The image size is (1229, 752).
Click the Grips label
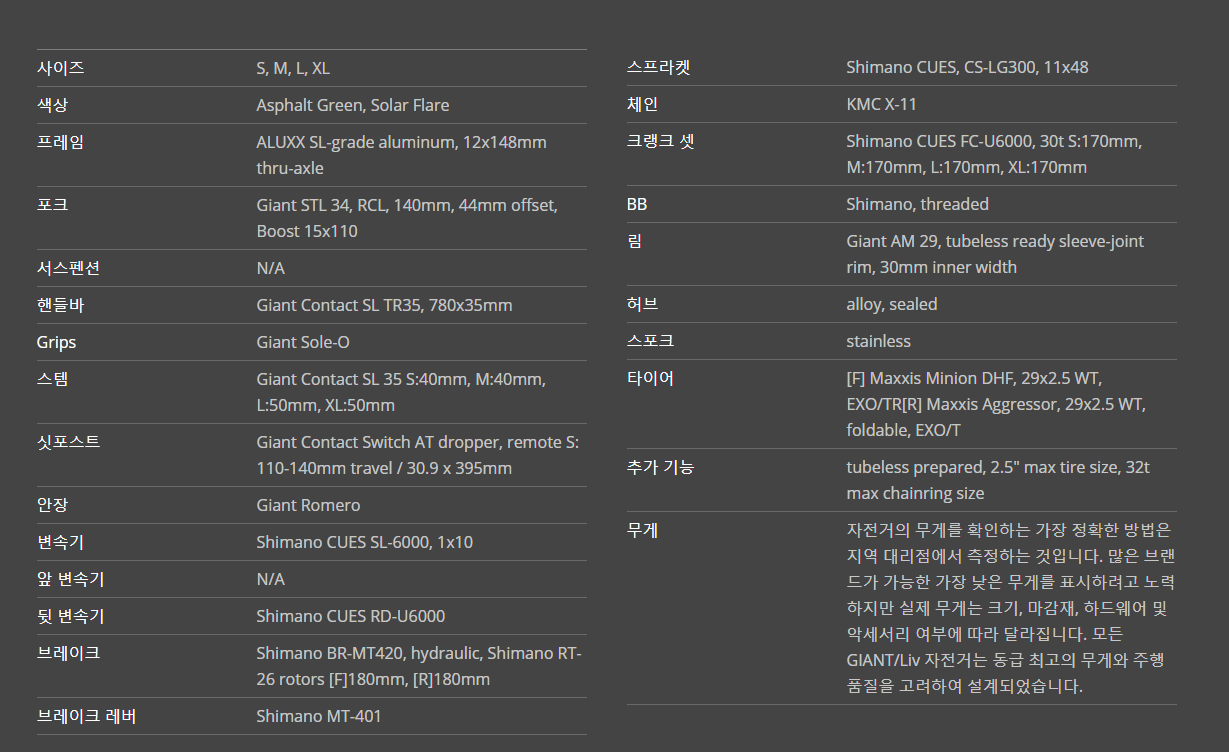click(56, 342)
